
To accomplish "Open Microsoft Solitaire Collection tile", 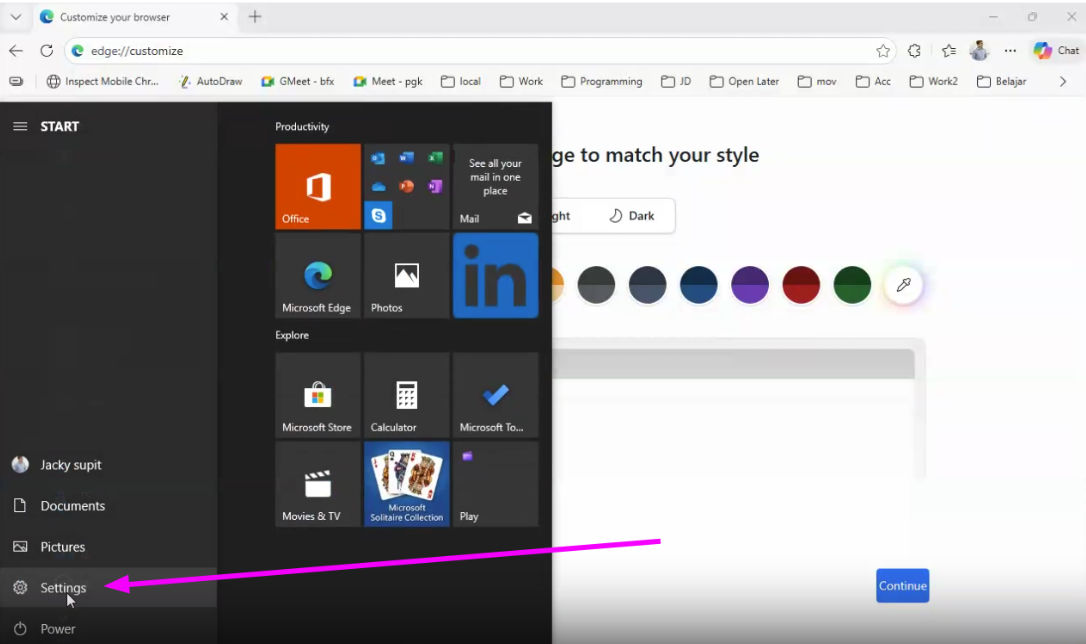I will [x=406, y=484].
